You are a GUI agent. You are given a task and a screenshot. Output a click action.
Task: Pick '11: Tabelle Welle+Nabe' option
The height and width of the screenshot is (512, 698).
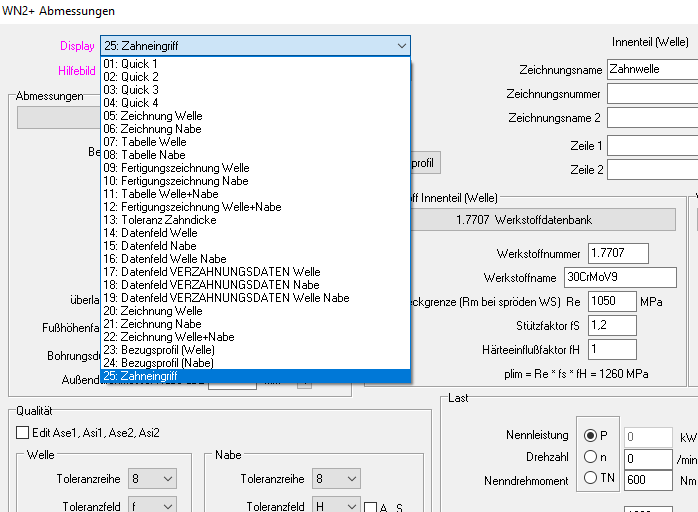click(161, 194)
